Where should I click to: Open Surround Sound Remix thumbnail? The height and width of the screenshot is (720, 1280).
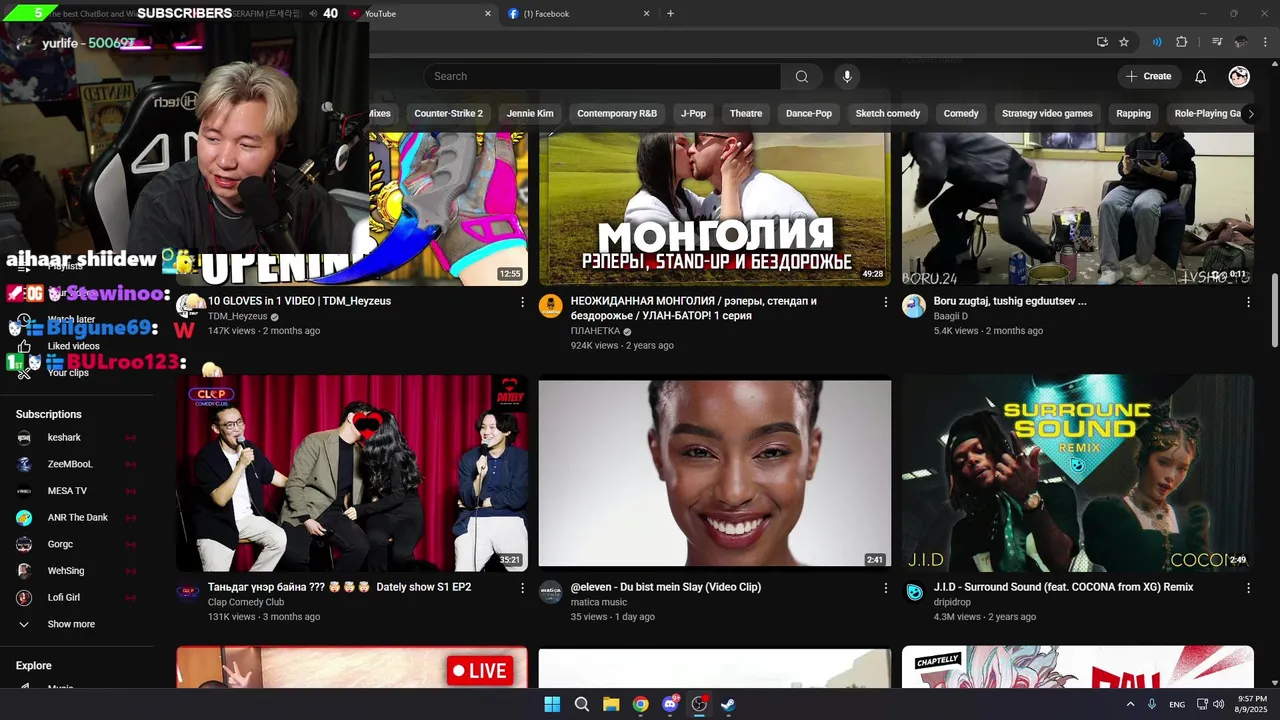click(1077, 473)
